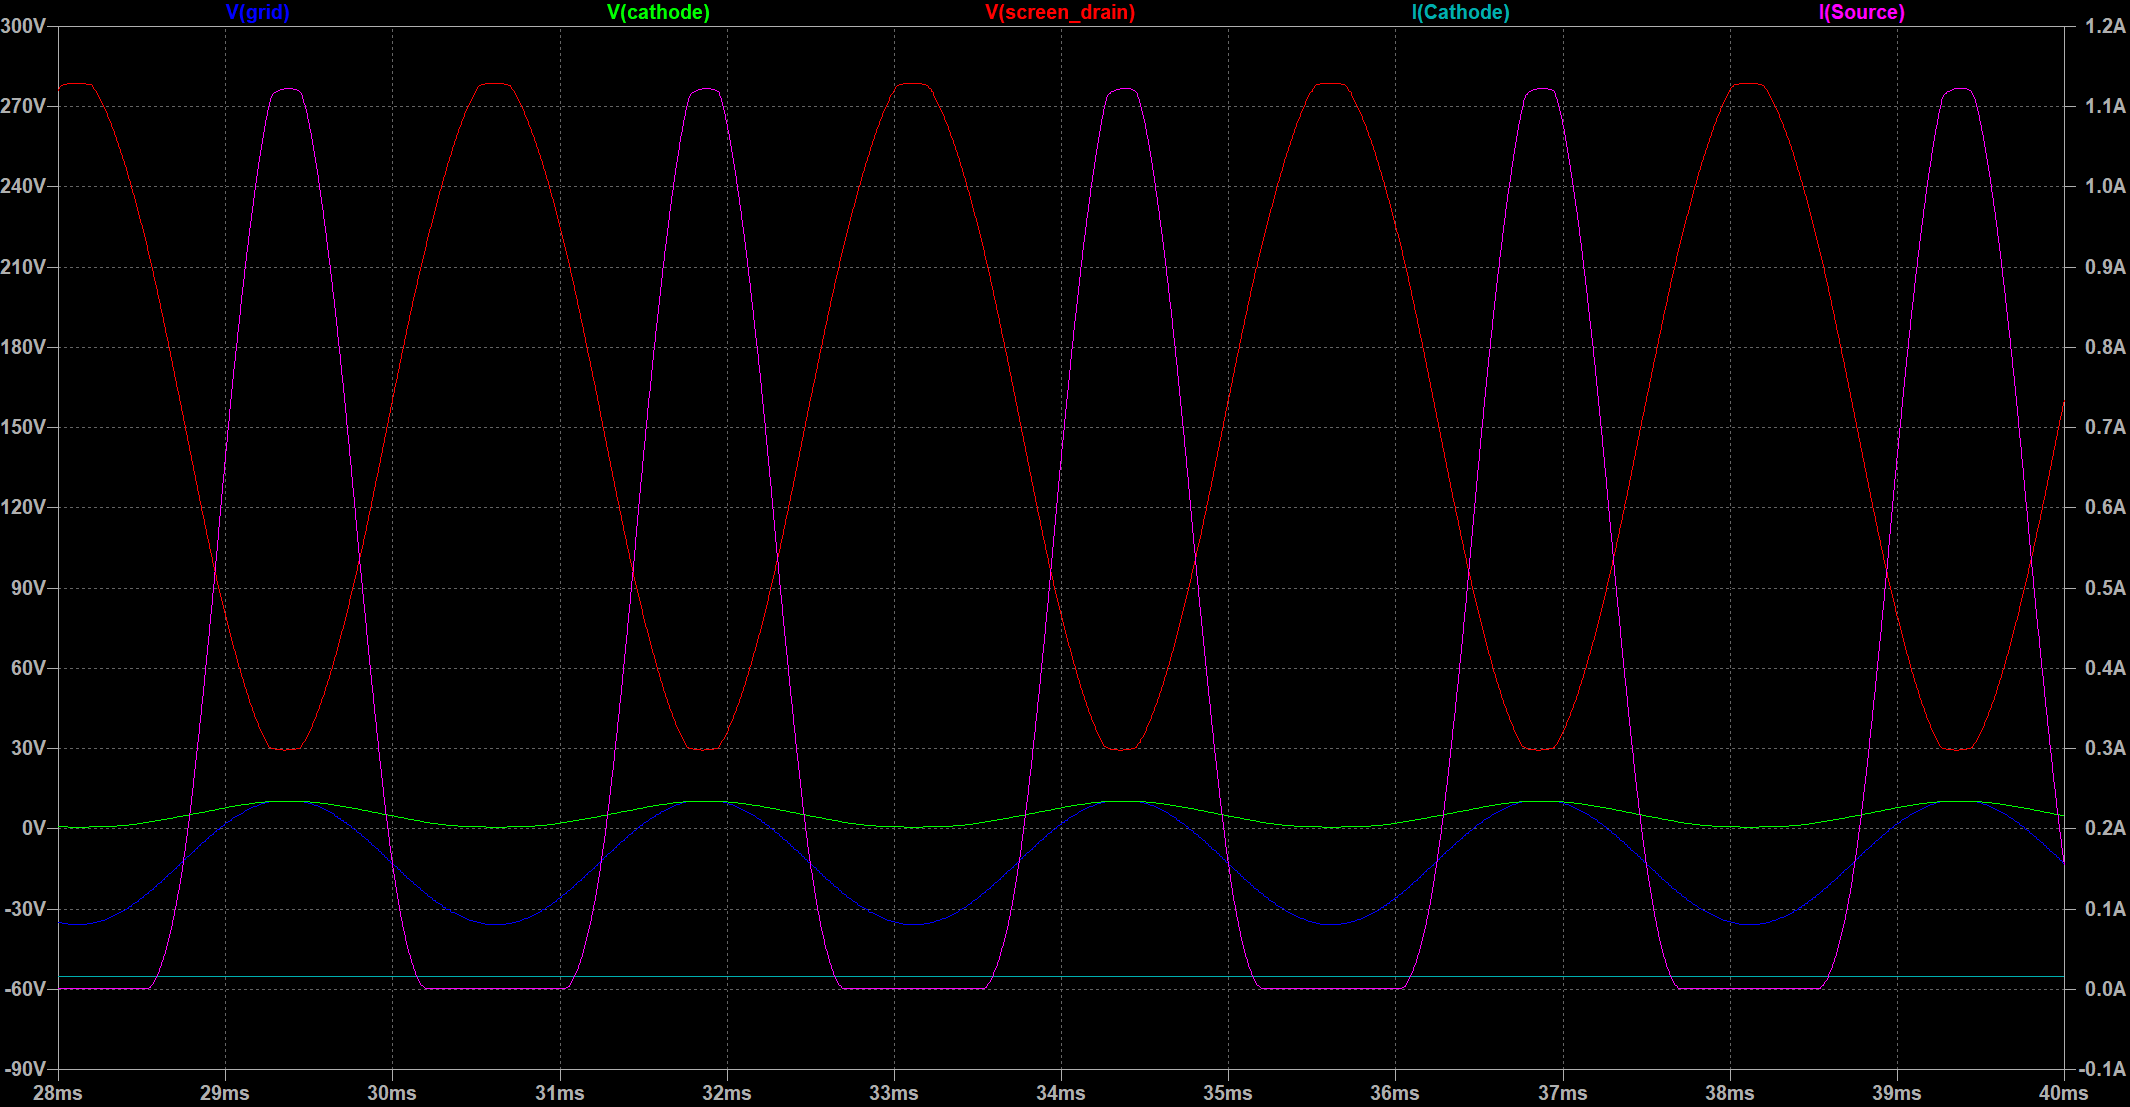Click the 30V left axis label

28,748
